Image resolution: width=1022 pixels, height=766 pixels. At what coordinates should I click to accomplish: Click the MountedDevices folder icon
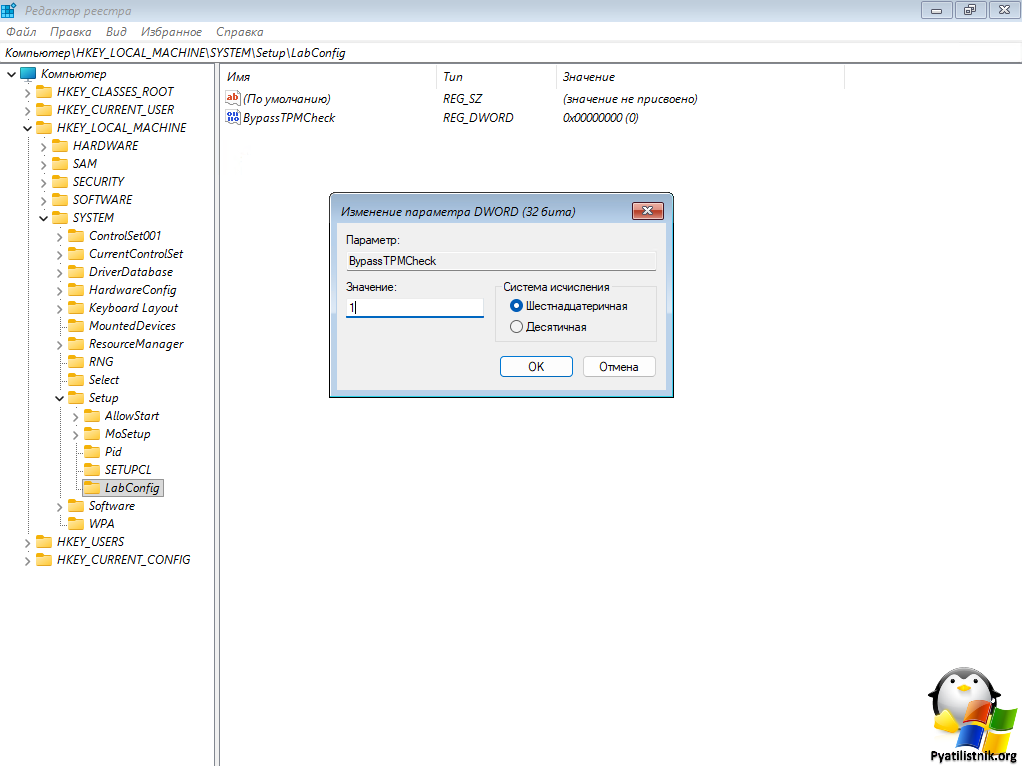pyautogui.click(x=76, y=326)
